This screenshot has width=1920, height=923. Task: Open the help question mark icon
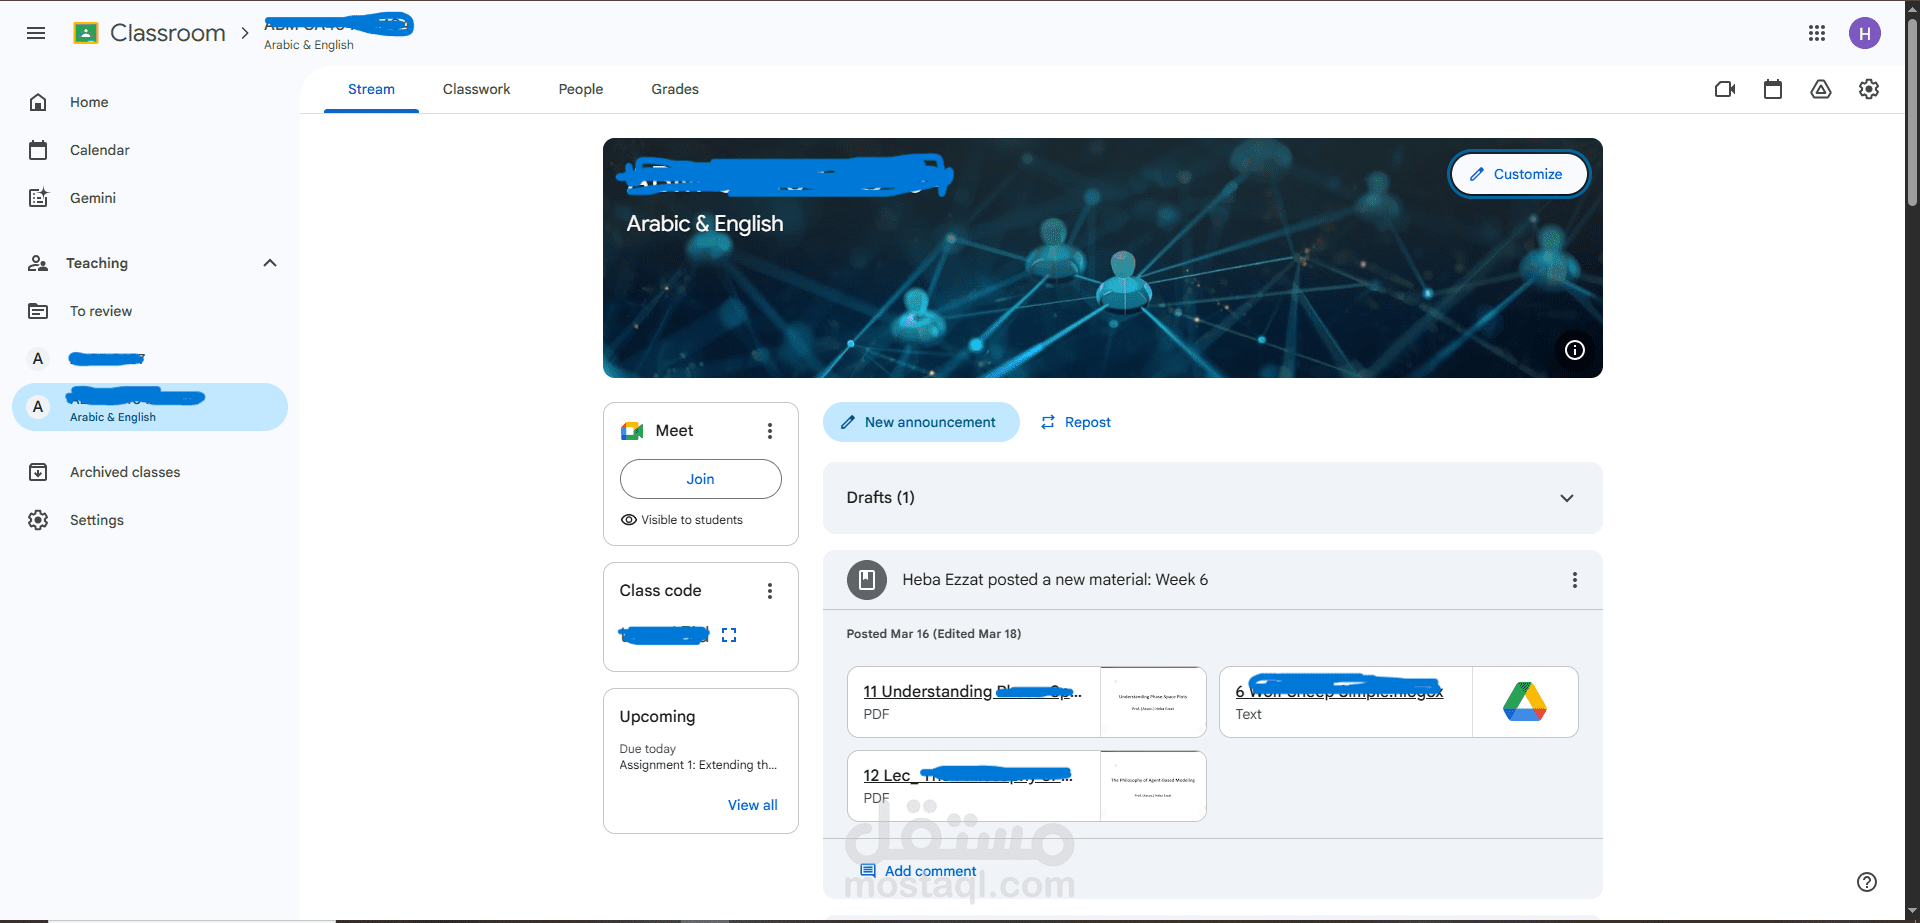point(1867,882)
